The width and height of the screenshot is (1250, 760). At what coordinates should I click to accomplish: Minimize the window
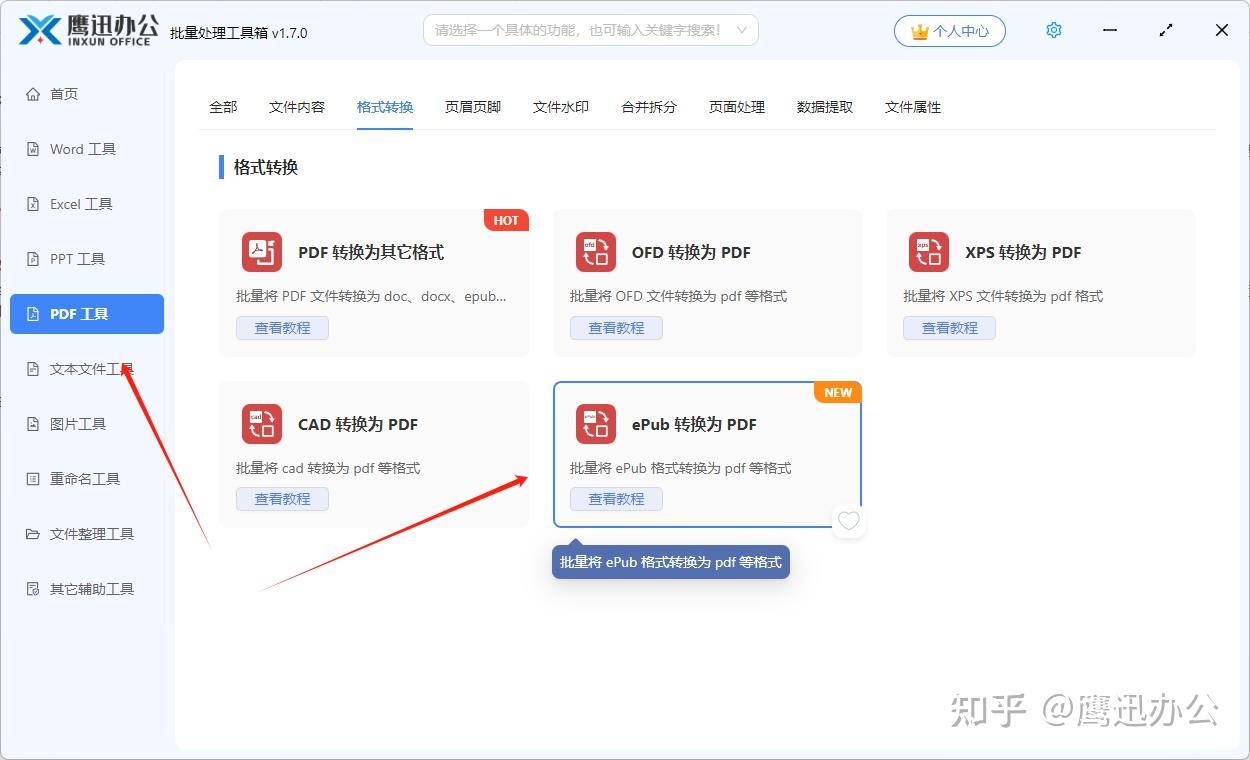pos(1110,31)
